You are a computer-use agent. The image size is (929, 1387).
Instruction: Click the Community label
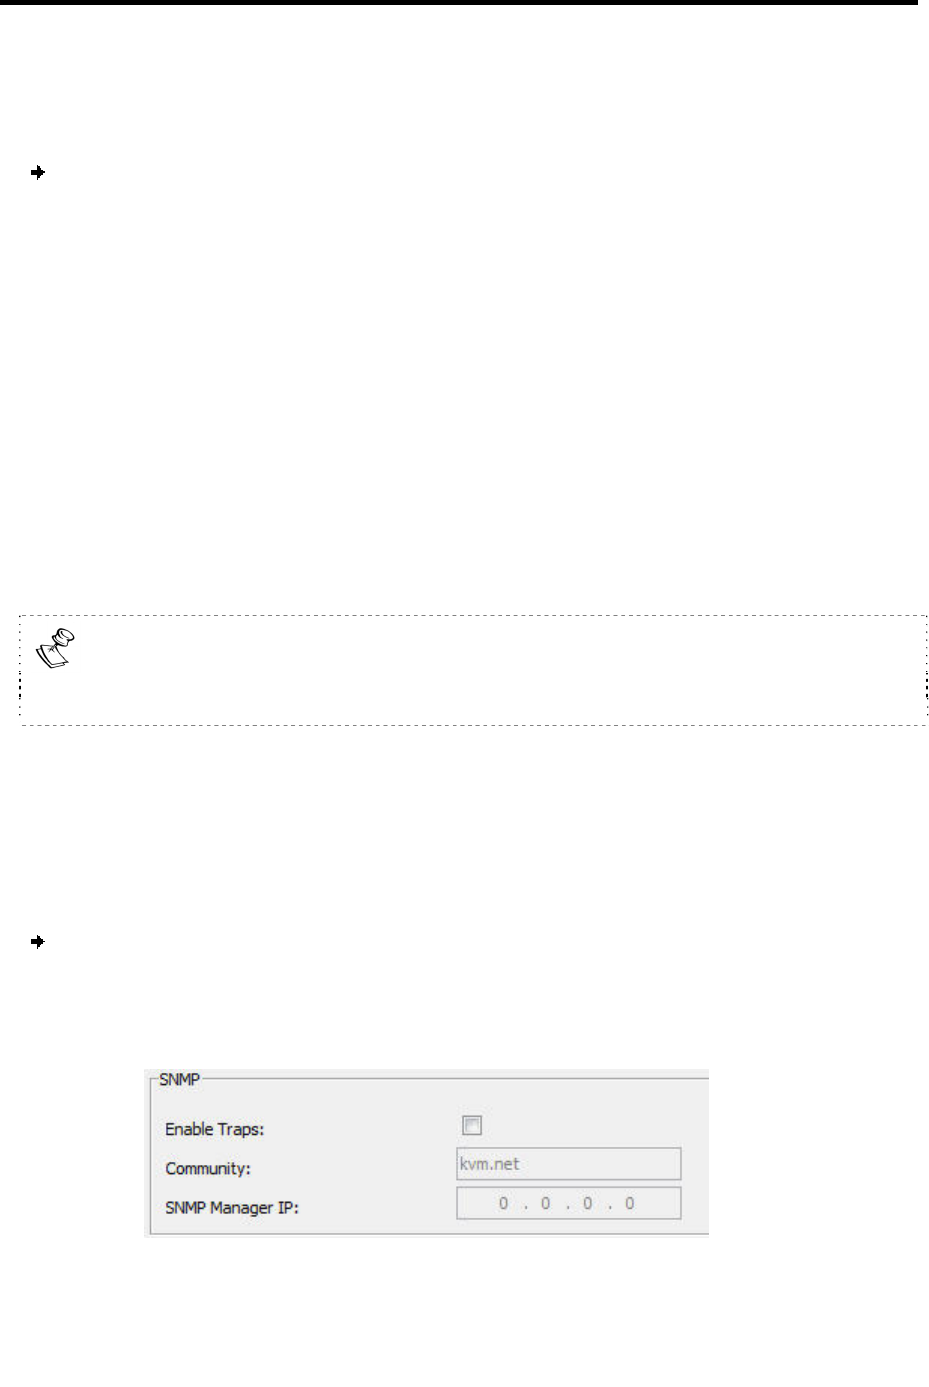(208, 1168)
